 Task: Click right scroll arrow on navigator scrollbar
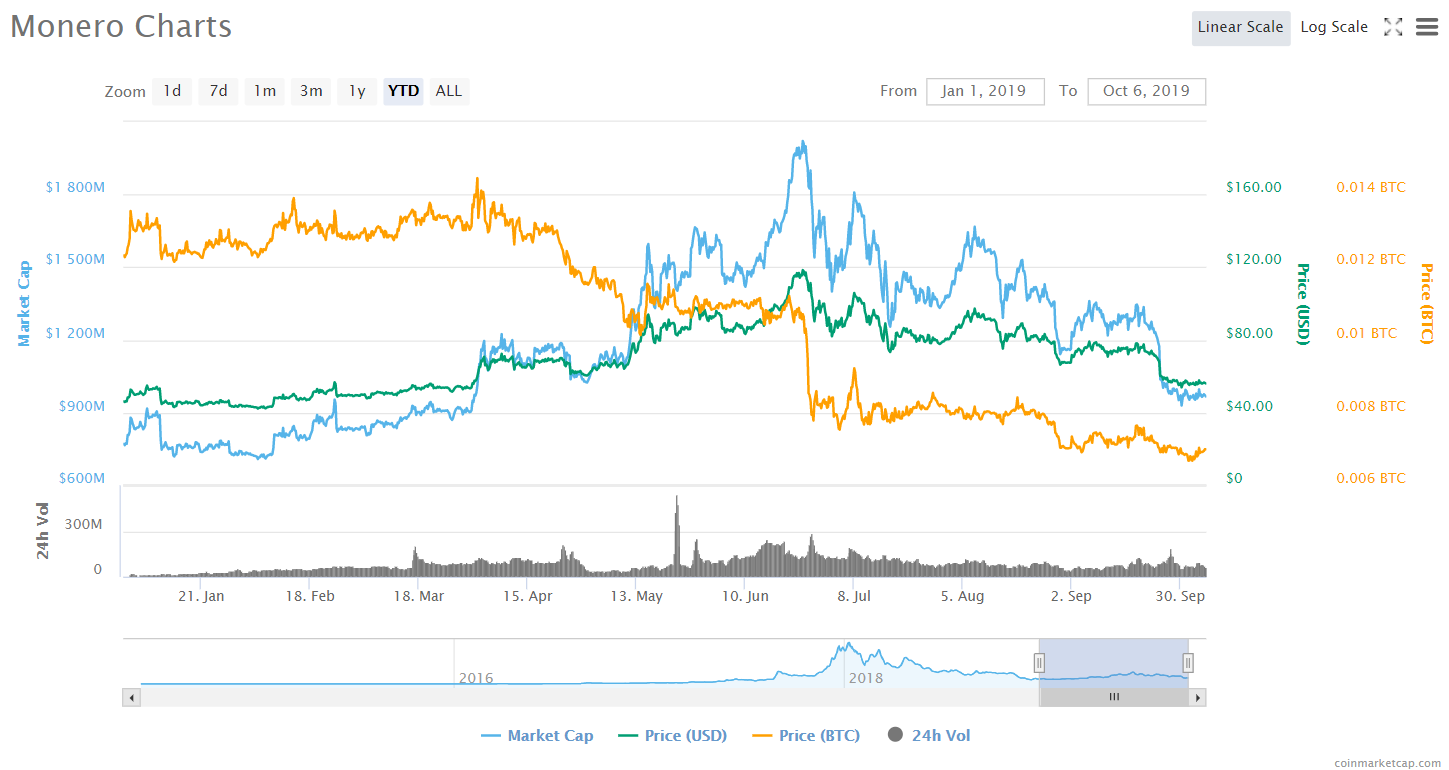(1198, 697)
